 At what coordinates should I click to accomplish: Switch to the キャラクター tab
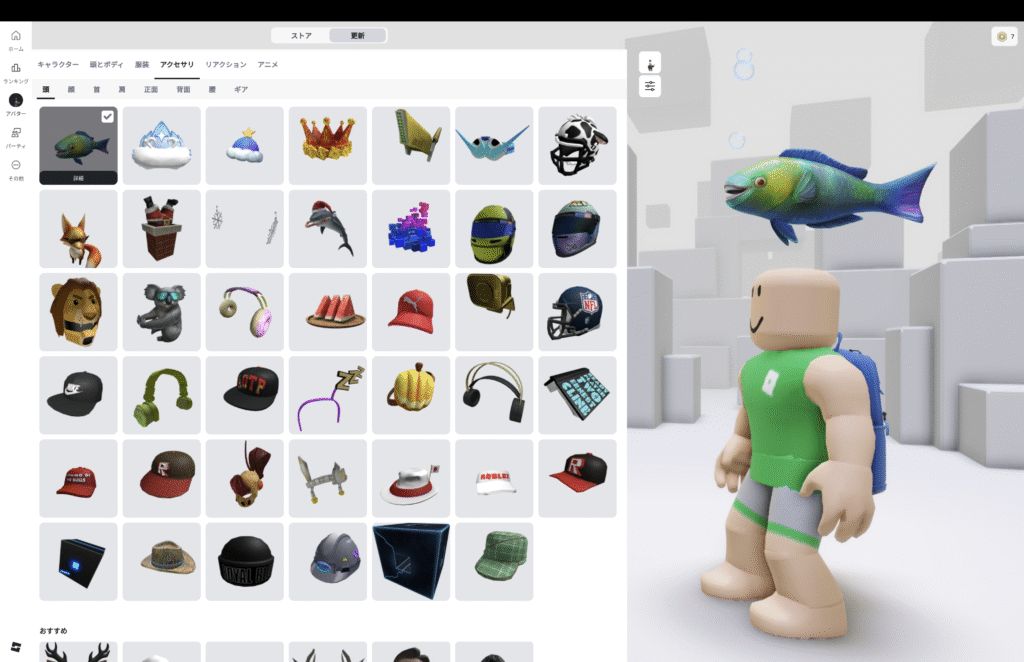[x=58, y=65]
